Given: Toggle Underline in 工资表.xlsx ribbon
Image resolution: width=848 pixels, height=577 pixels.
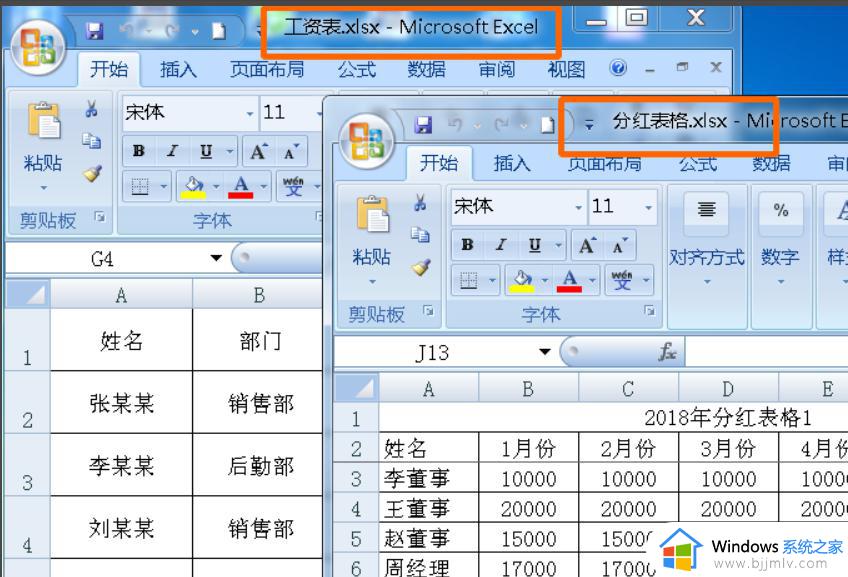Looking at the screenshot, I should [206, 151].
